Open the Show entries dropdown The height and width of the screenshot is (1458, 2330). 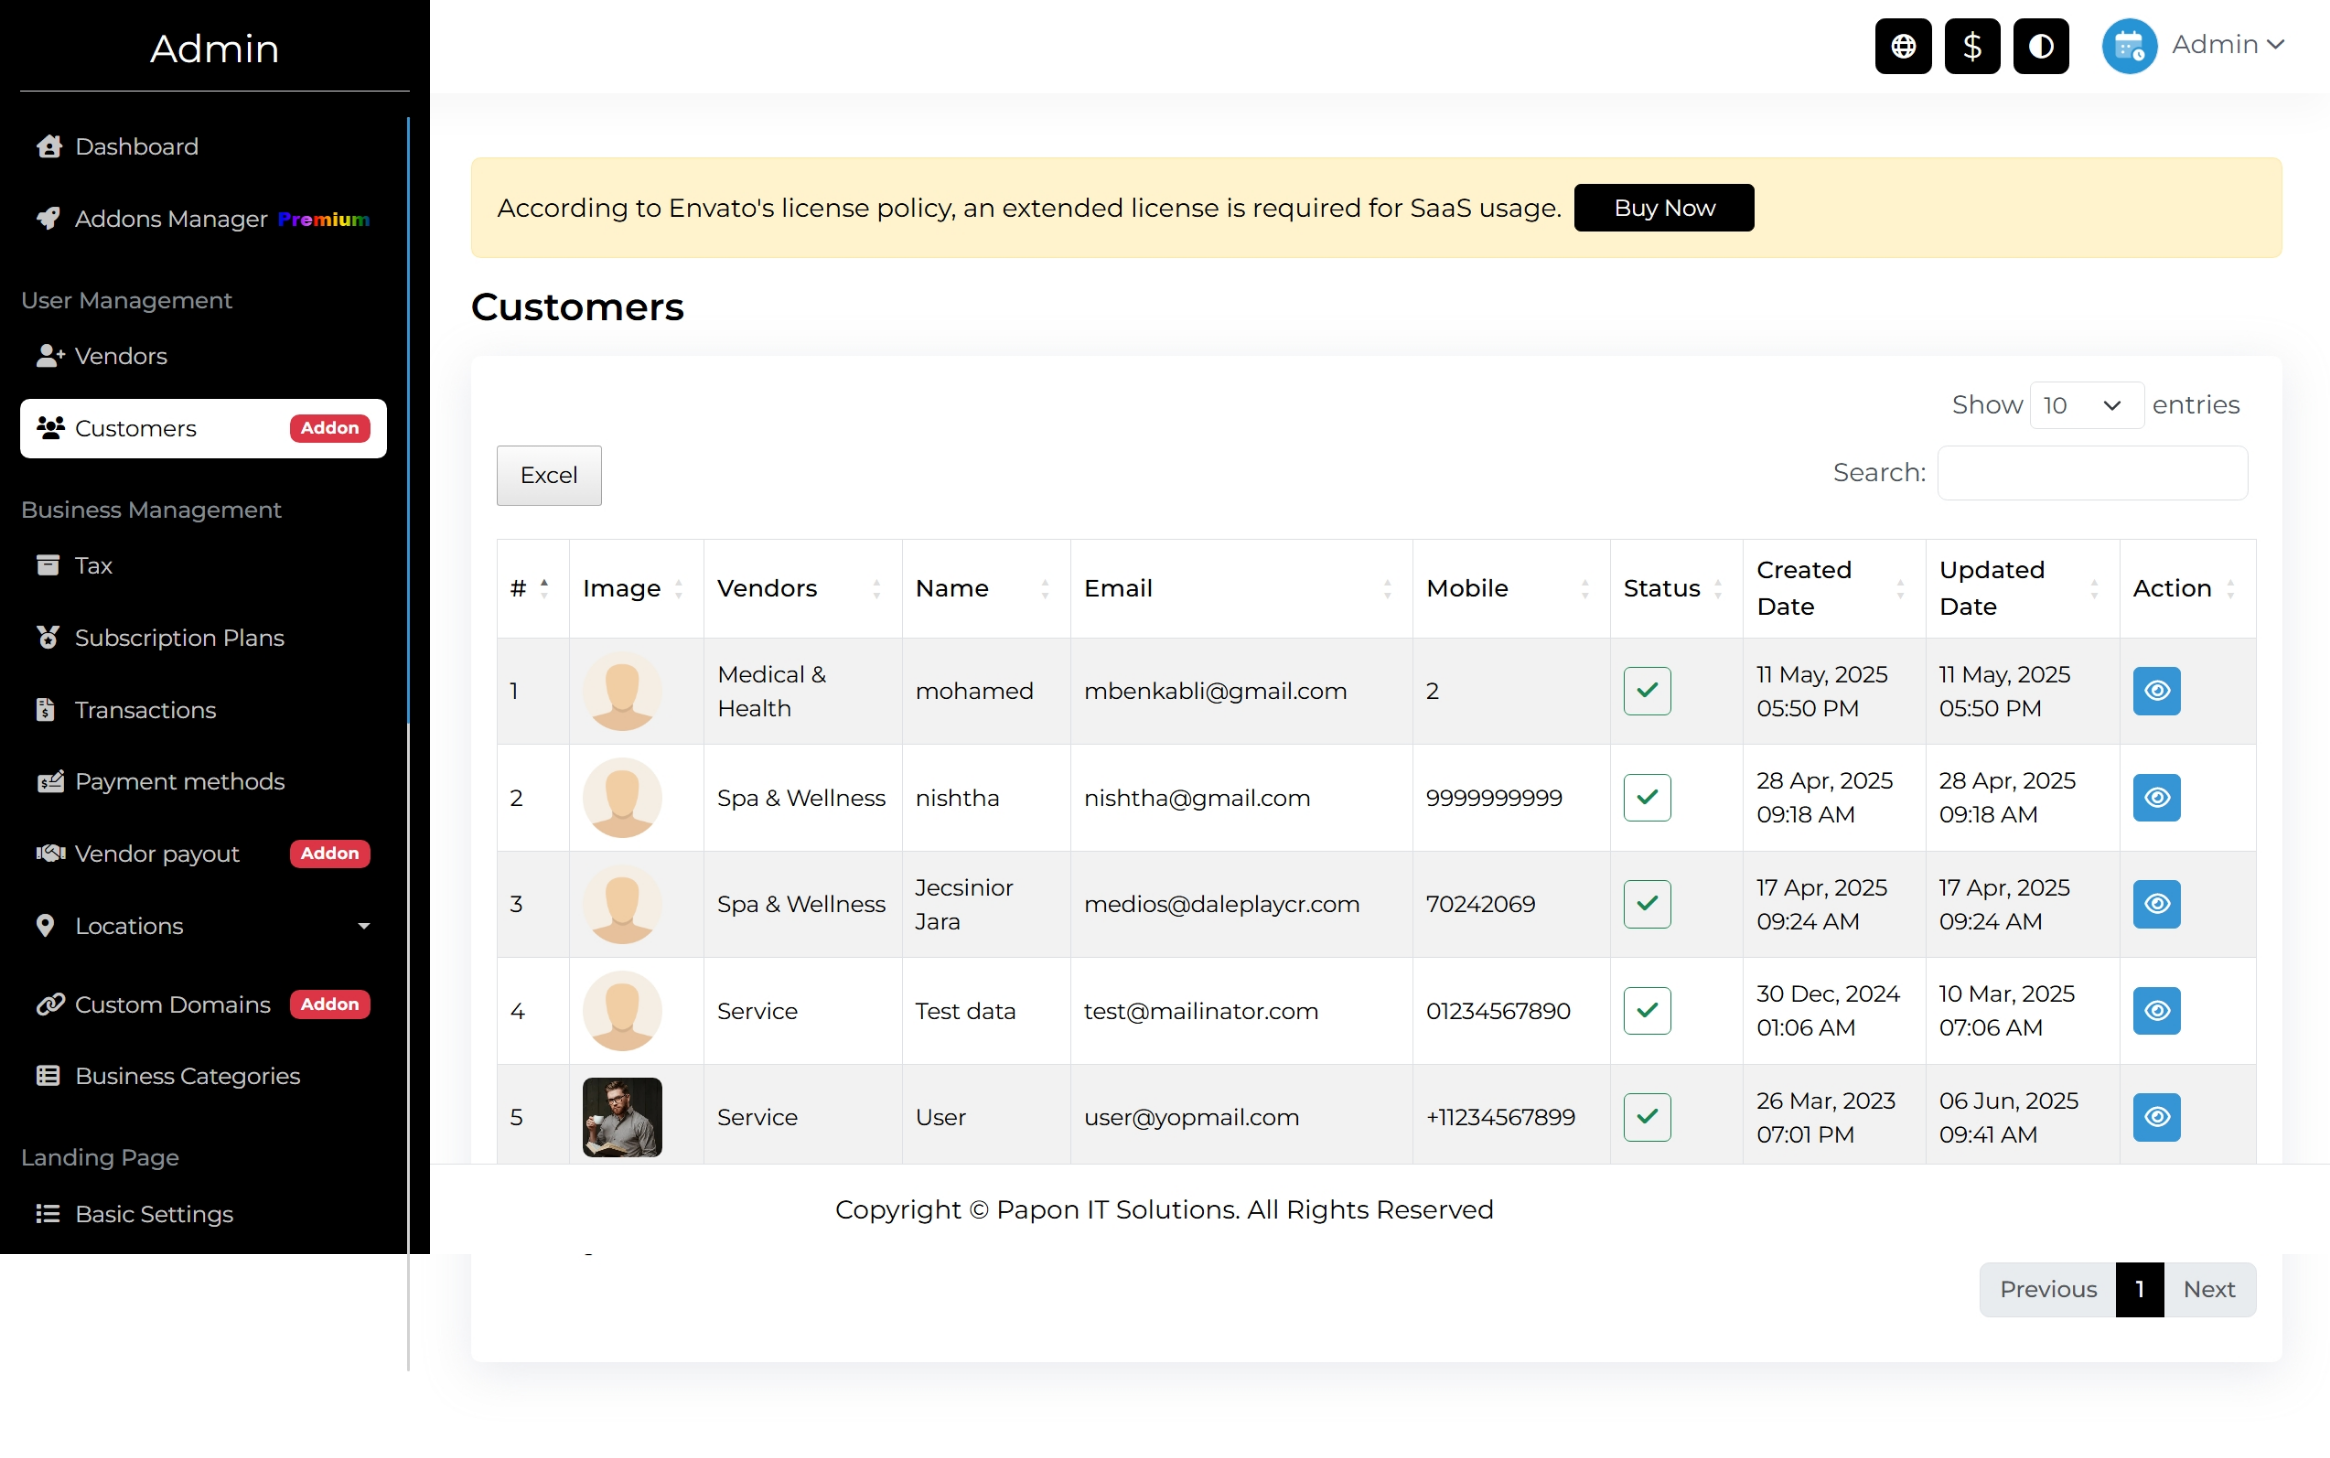pyautogui.click(x=2085, y=405)
